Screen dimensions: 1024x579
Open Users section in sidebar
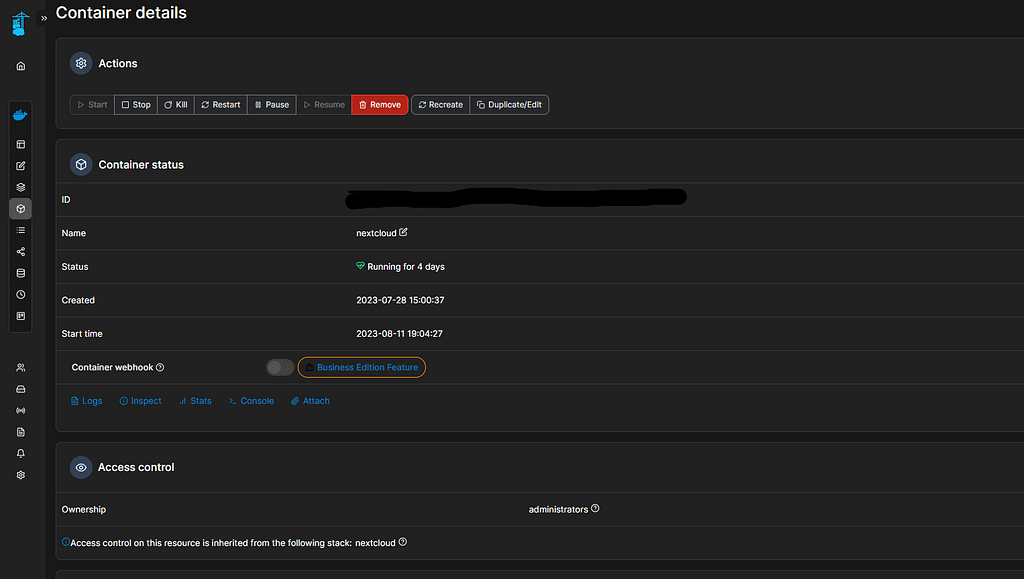point(21,368)
